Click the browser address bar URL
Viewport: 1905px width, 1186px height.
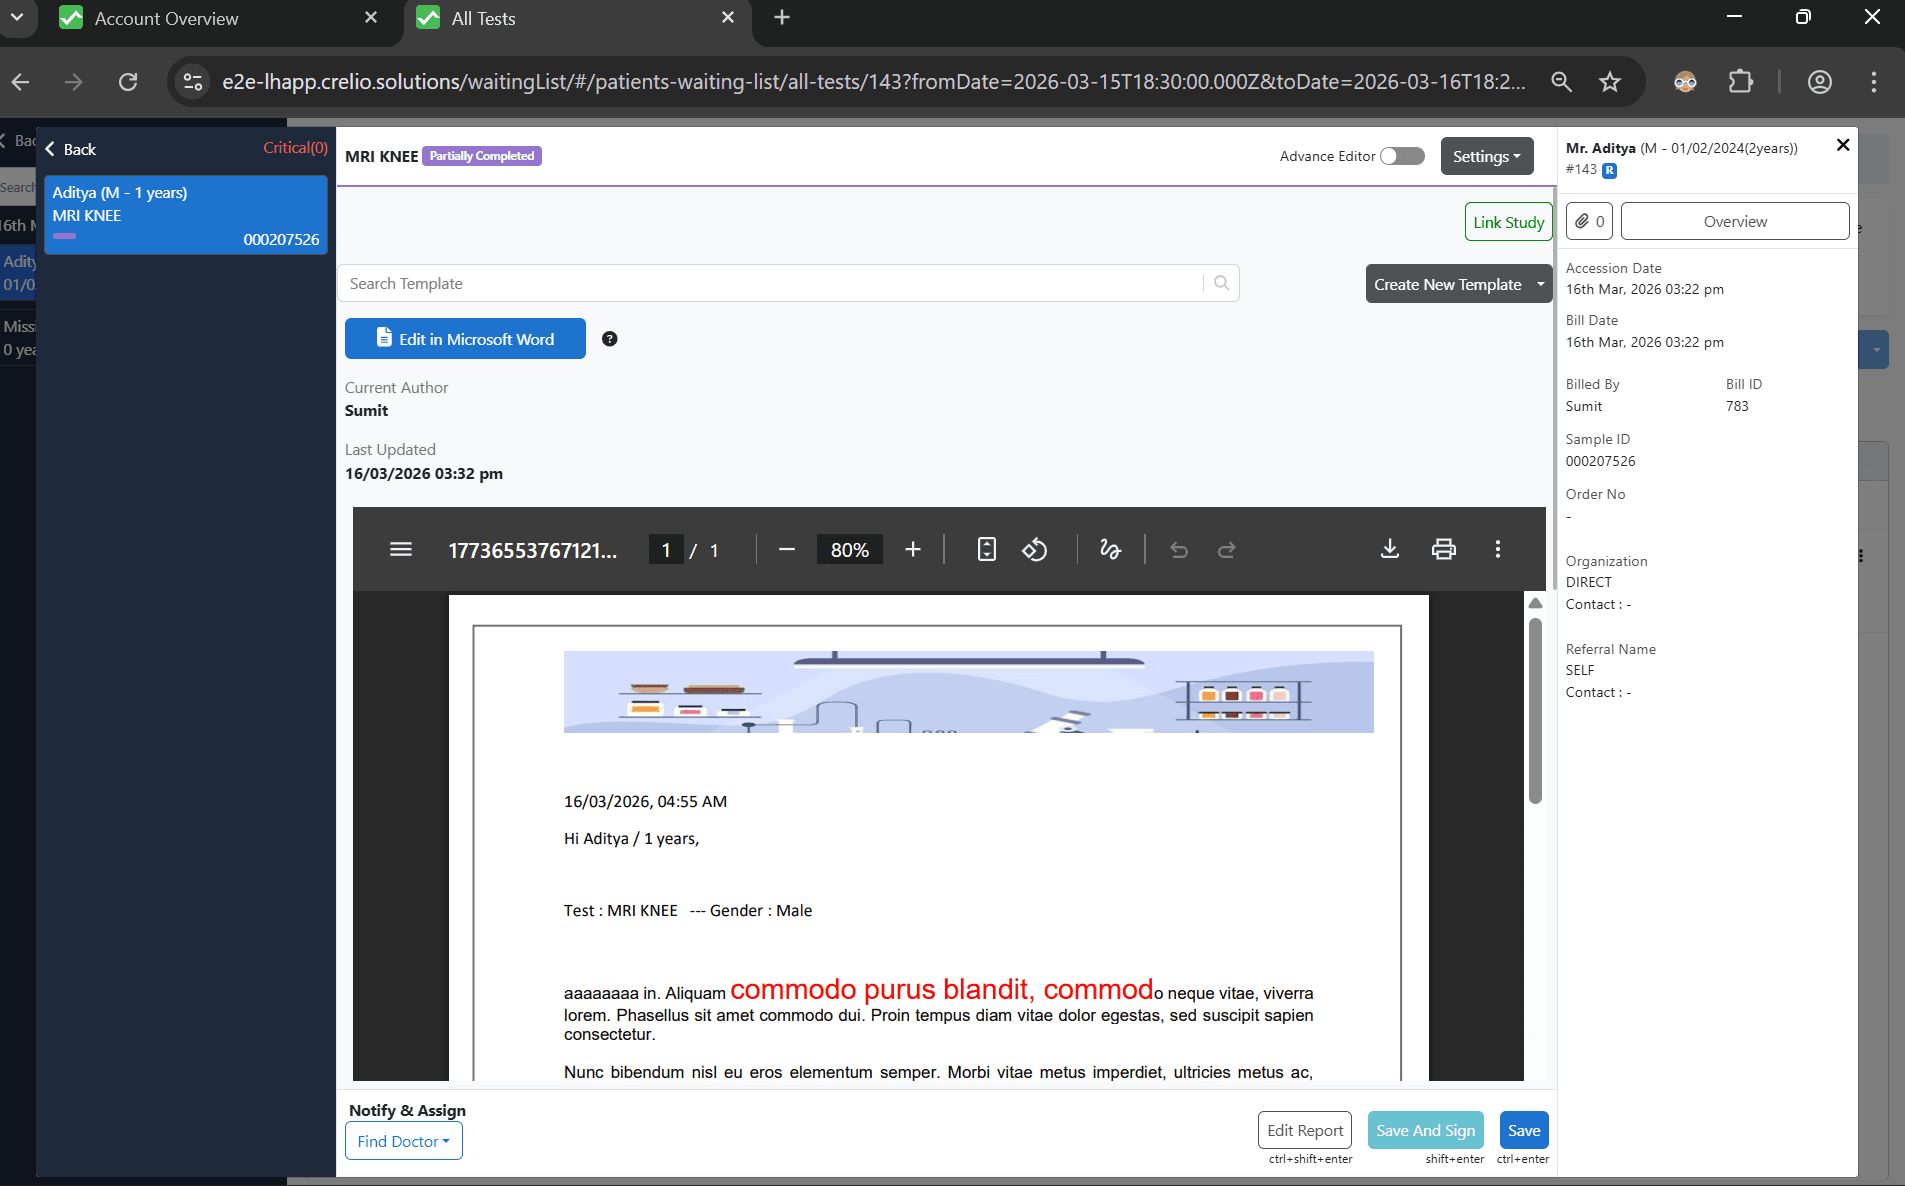tap(874, 82)
